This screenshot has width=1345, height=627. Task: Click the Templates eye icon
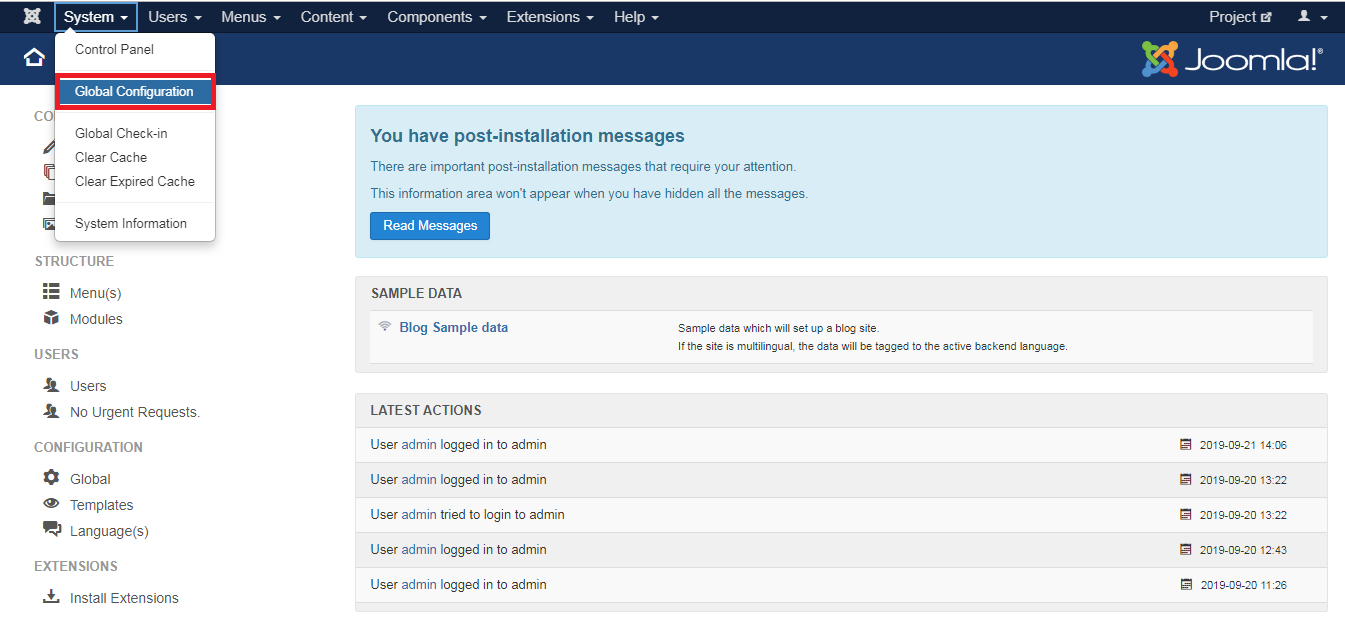click(51, 504)
